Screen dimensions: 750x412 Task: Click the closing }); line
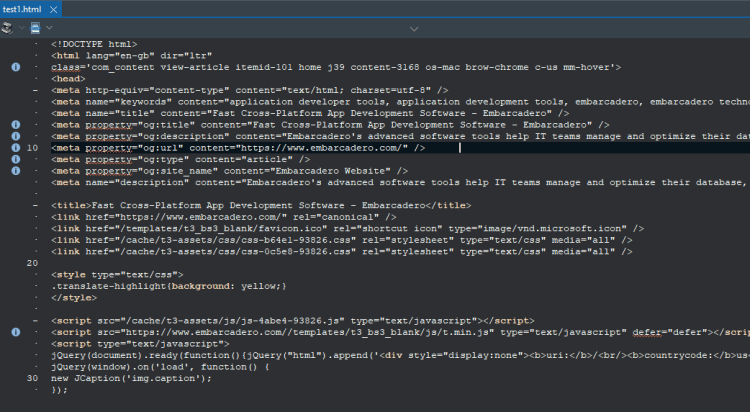coord(60,390)
